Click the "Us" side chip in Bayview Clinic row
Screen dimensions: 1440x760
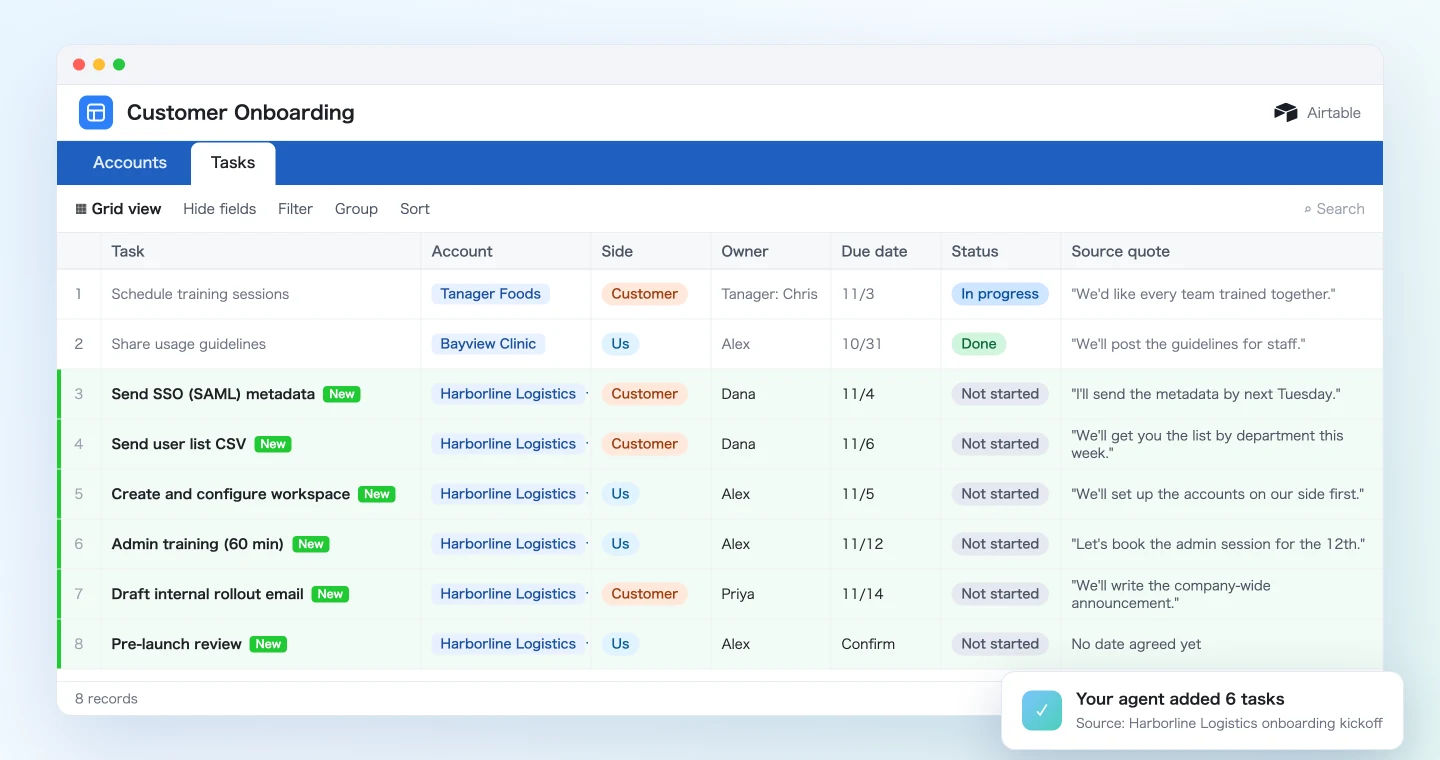(x=620, y=344)
